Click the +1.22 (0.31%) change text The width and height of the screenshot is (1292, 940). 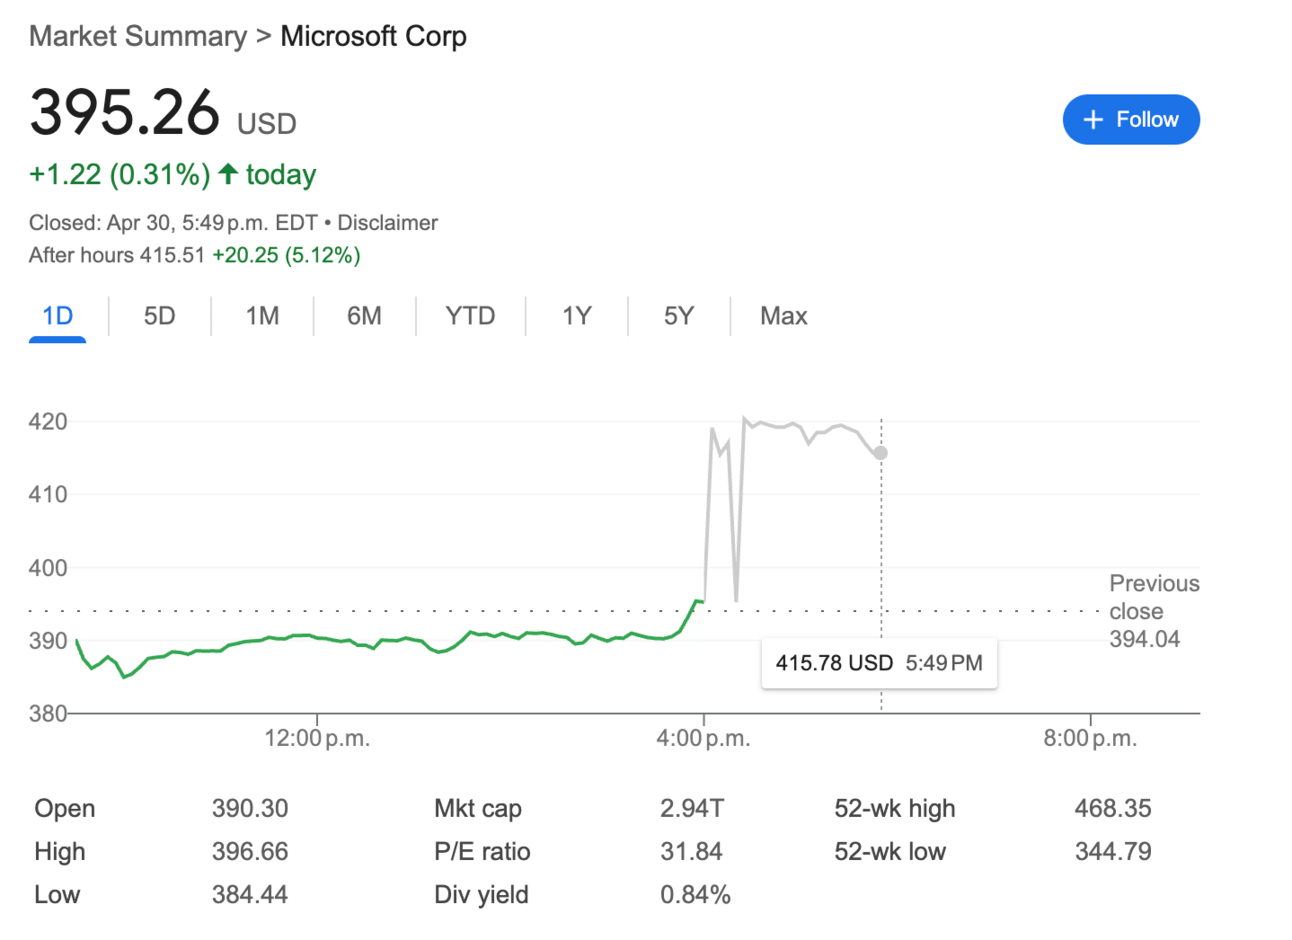tap(119, 175)
